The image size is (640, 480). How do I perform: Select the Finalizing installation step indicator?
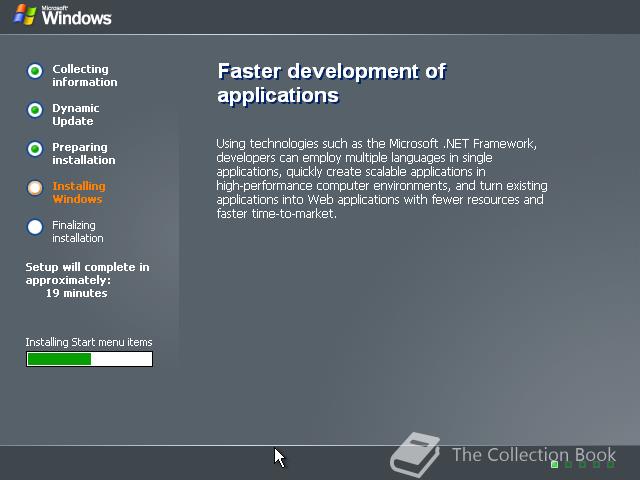pos(35,227)
